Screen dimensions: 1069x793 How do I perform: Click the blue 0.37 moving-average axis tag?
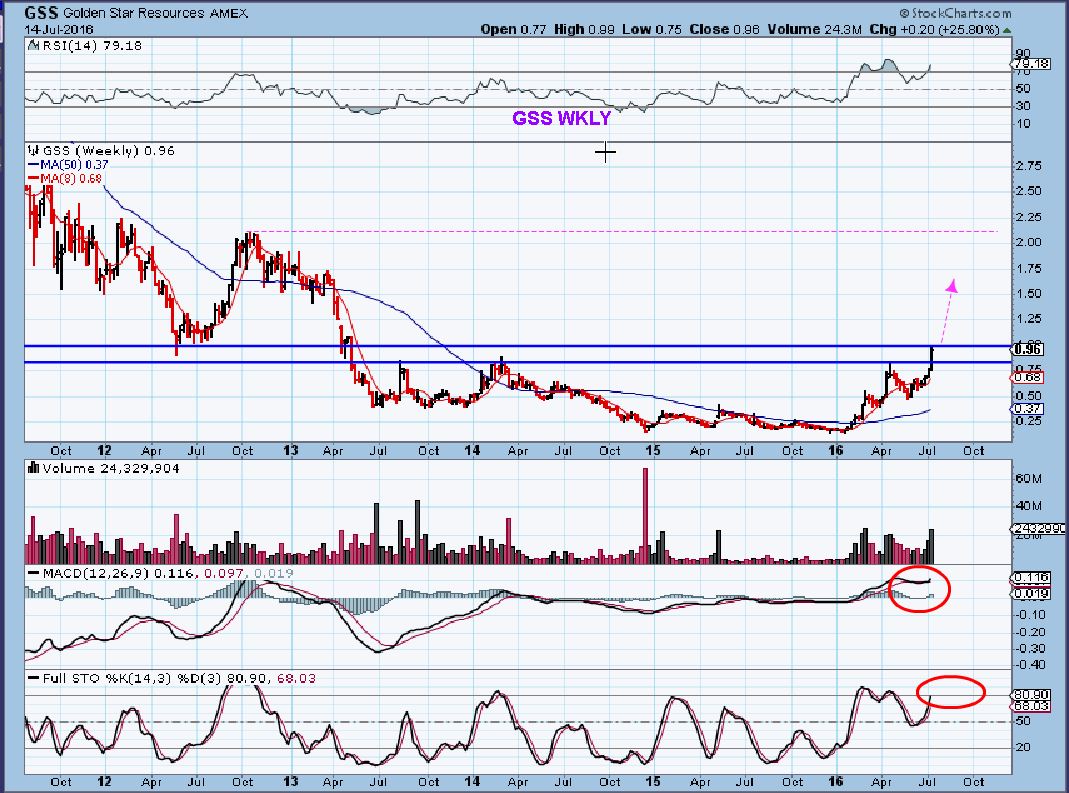[1029, 408]
